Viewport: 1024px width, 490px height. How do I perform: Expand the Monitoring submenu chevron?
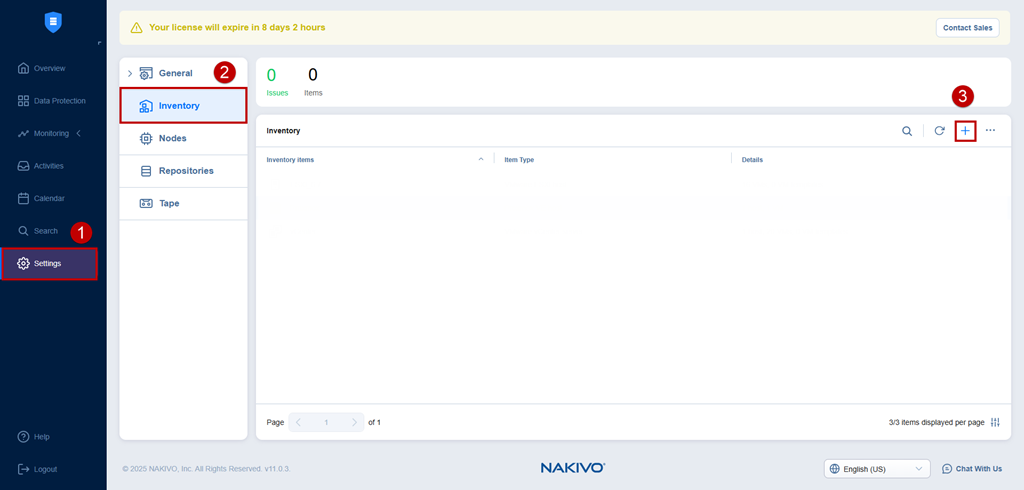(x=79, y=133)
